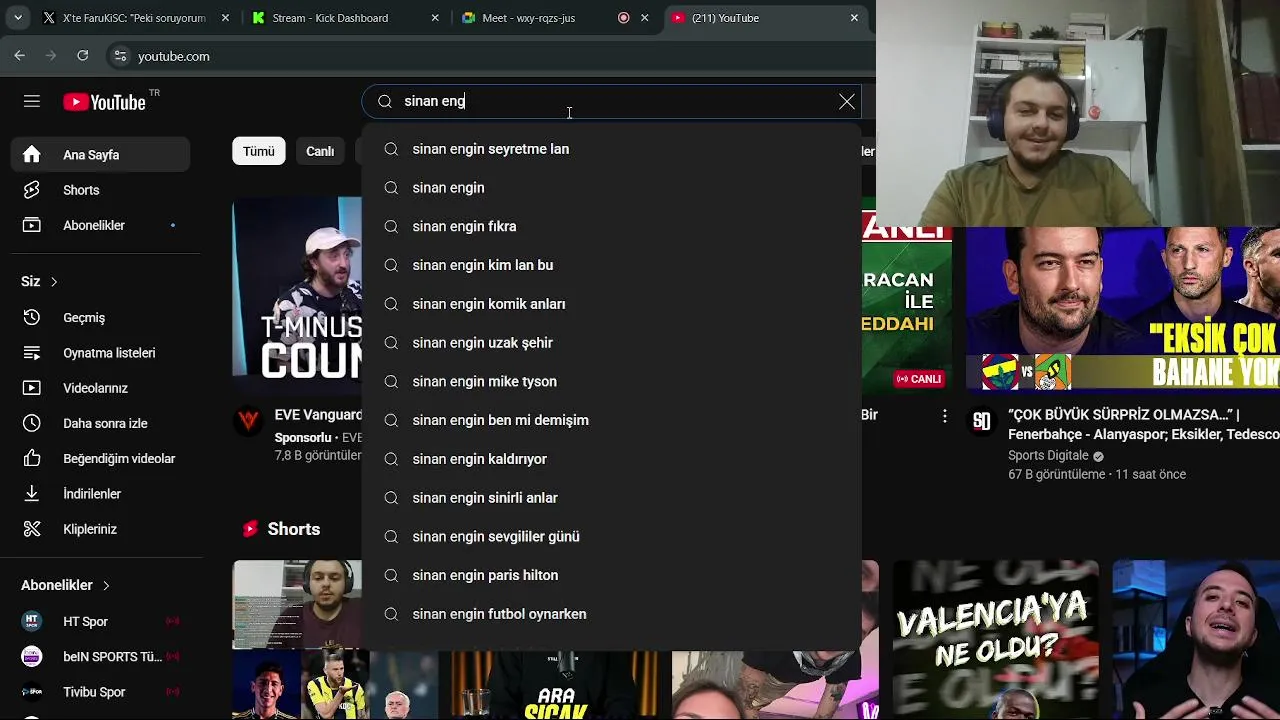This screenshot has width=1280, height=720.
Task: Open the beIN SPORTS Tü... channel
Action: click(100, 657)
